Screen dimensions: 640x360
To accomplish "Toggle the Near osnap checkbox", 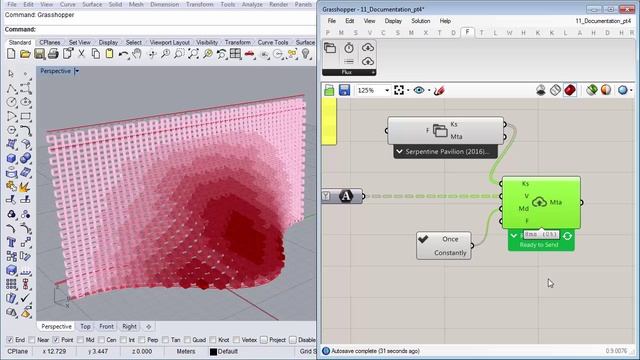I will [32, 340].
